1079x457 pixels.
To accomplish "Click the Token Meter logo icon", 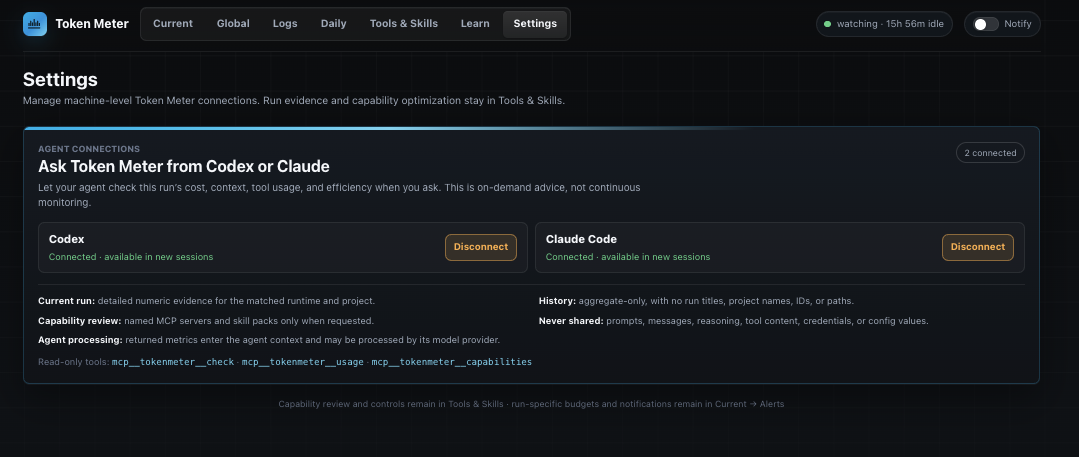I will tap(35, 24).
